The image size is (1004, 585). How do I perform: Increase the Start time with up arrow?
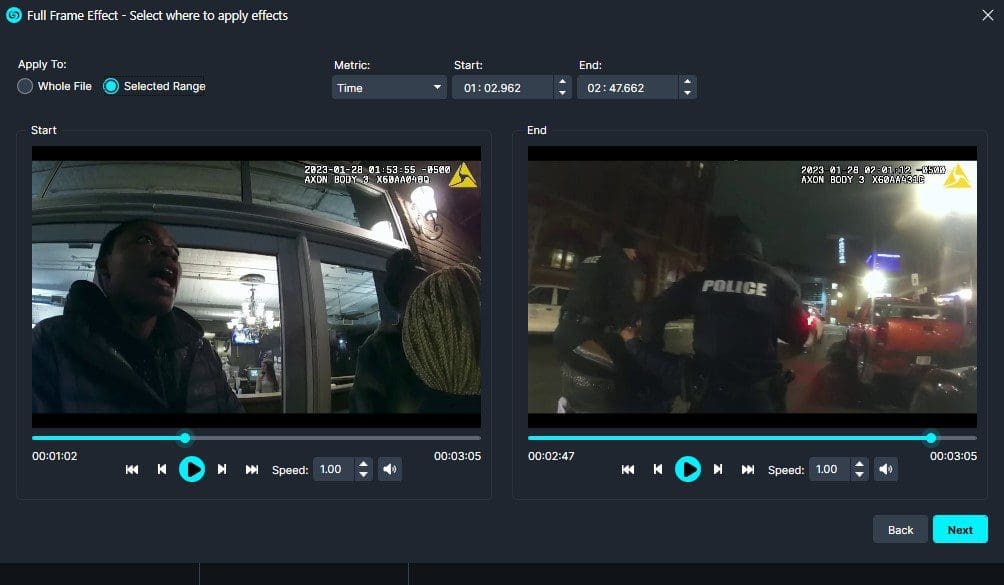[x=562, y=82]
